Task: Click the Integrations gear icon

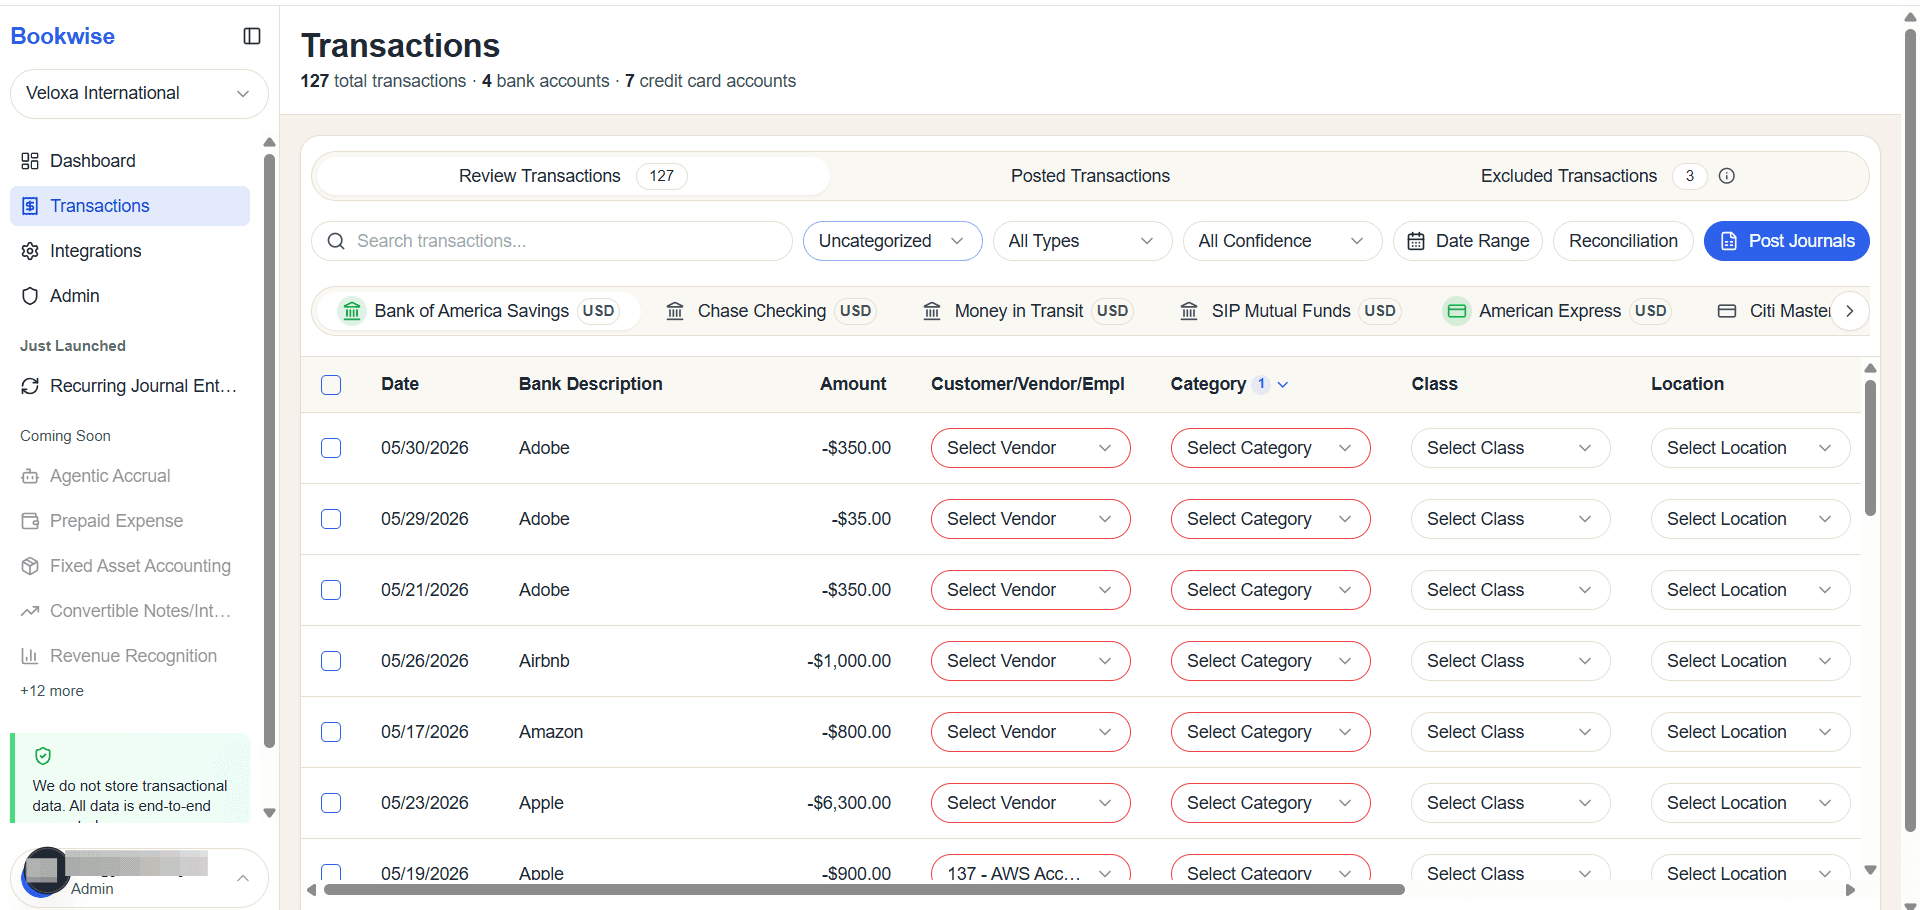Action: click(30, 251)
